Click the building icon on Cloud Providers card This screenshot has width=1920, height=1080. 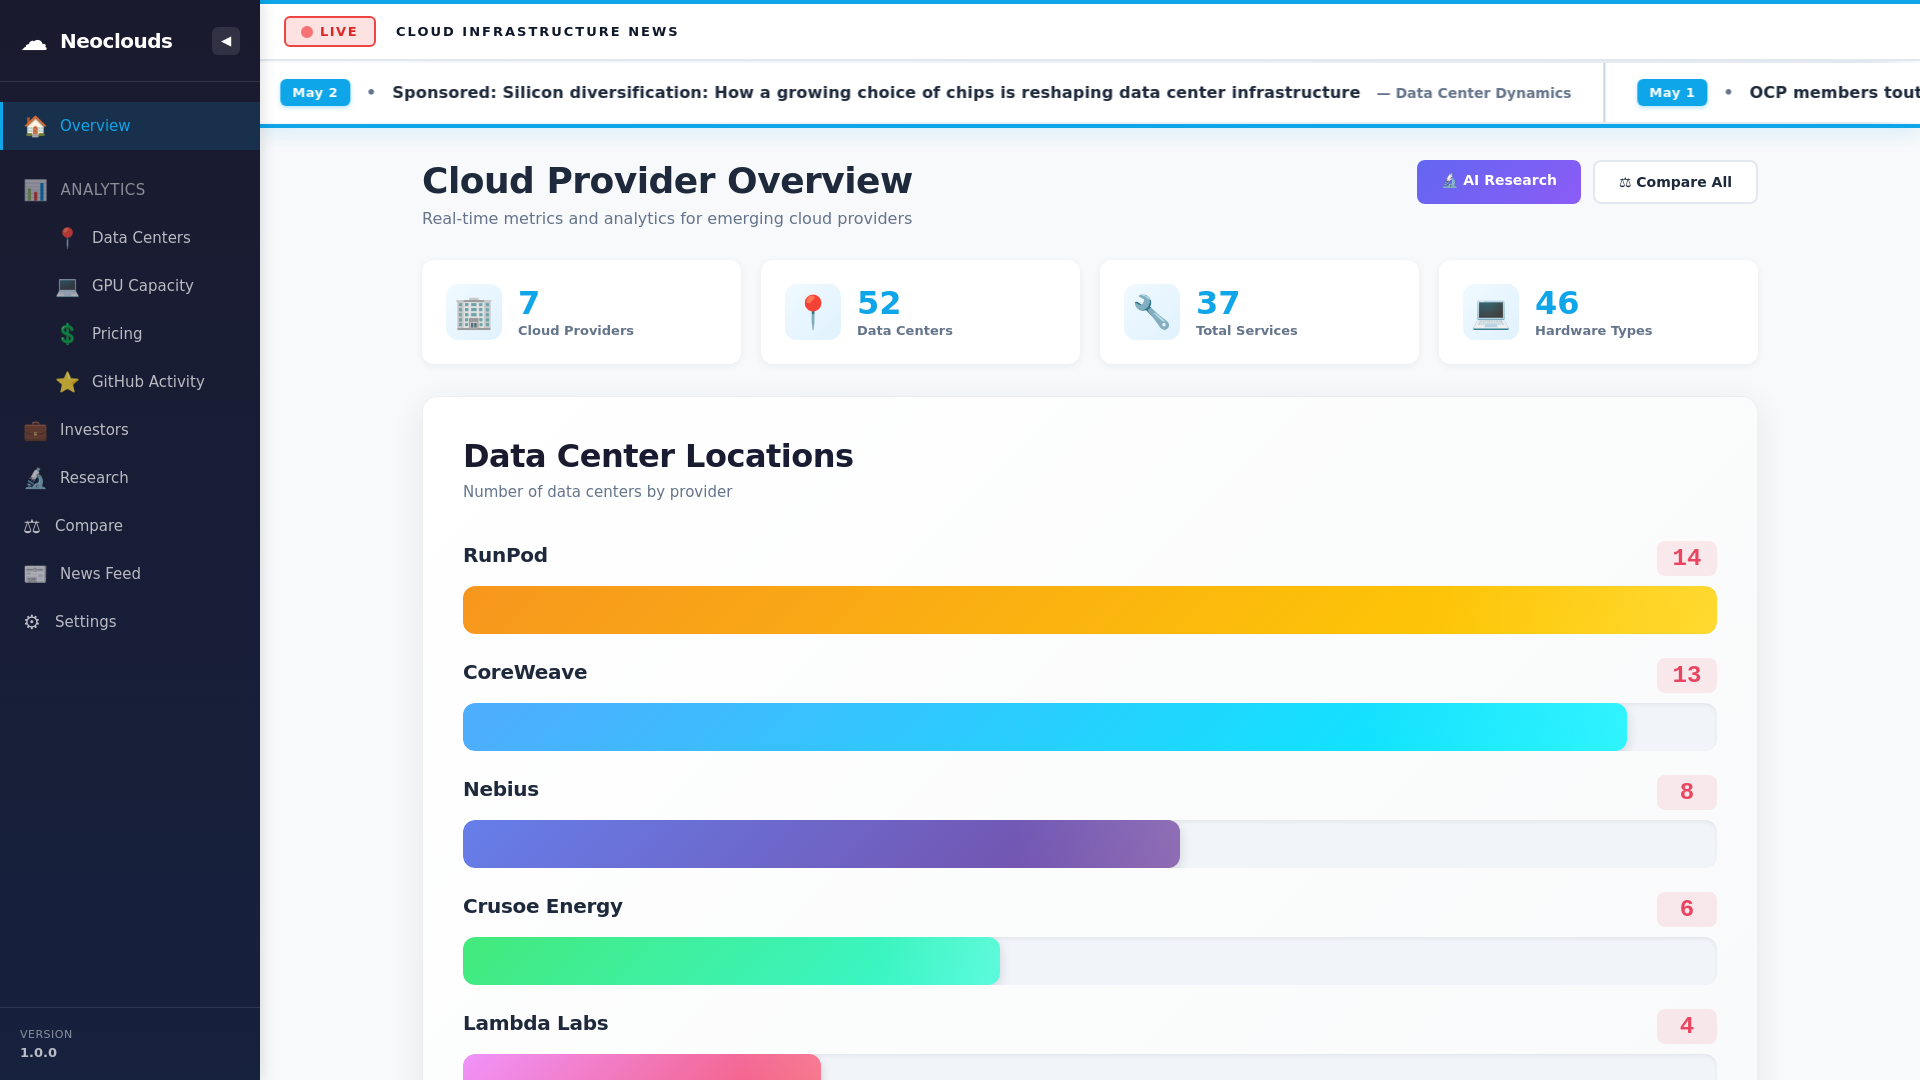[474, 312]
